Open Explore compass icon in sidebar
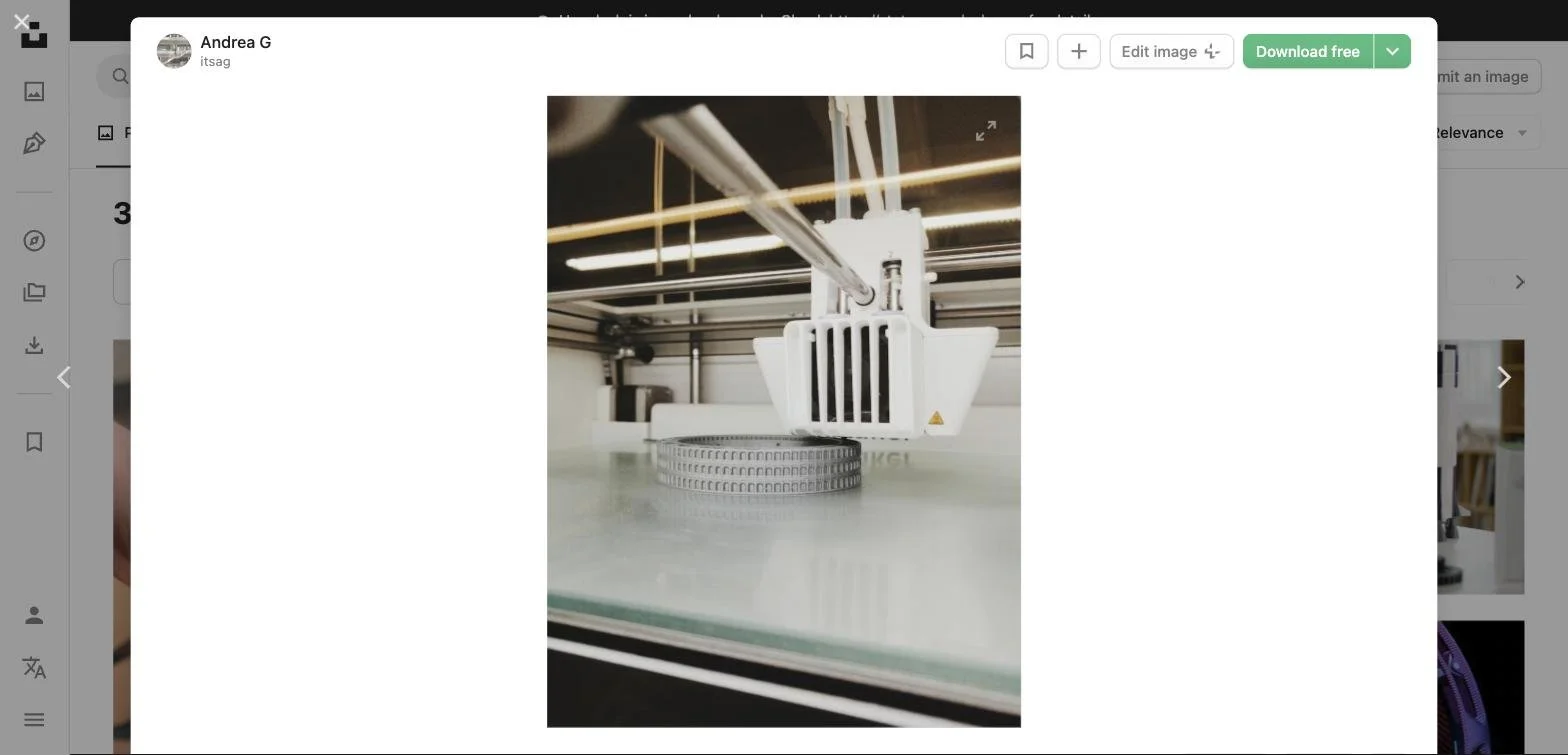1568x755 pixels. (34, 241)
